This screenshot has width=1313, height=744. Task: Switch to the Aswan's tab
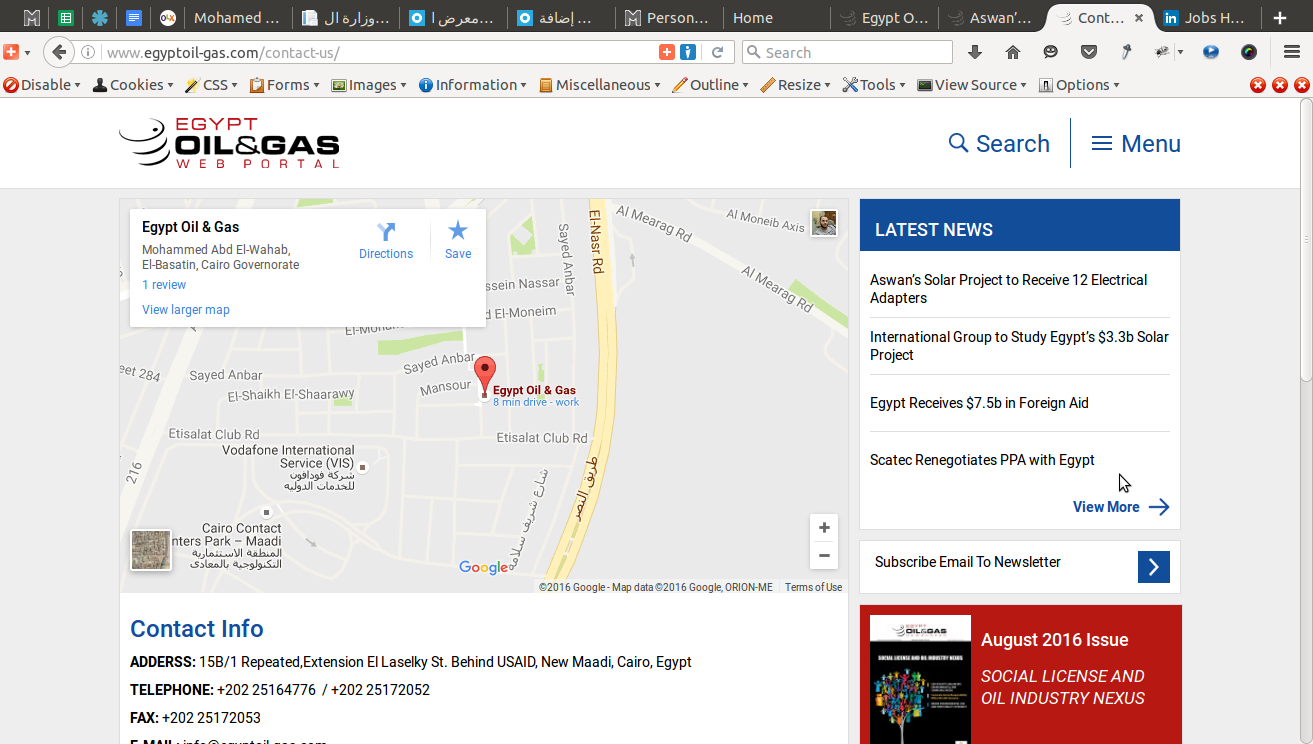coord(990,18)
